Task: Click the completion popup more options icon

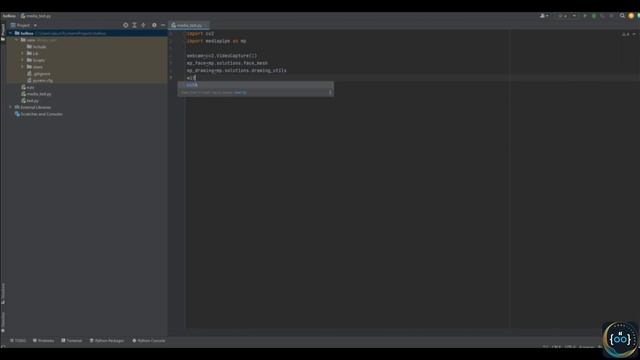Action: pyautogui.click(x=330, y=92)
